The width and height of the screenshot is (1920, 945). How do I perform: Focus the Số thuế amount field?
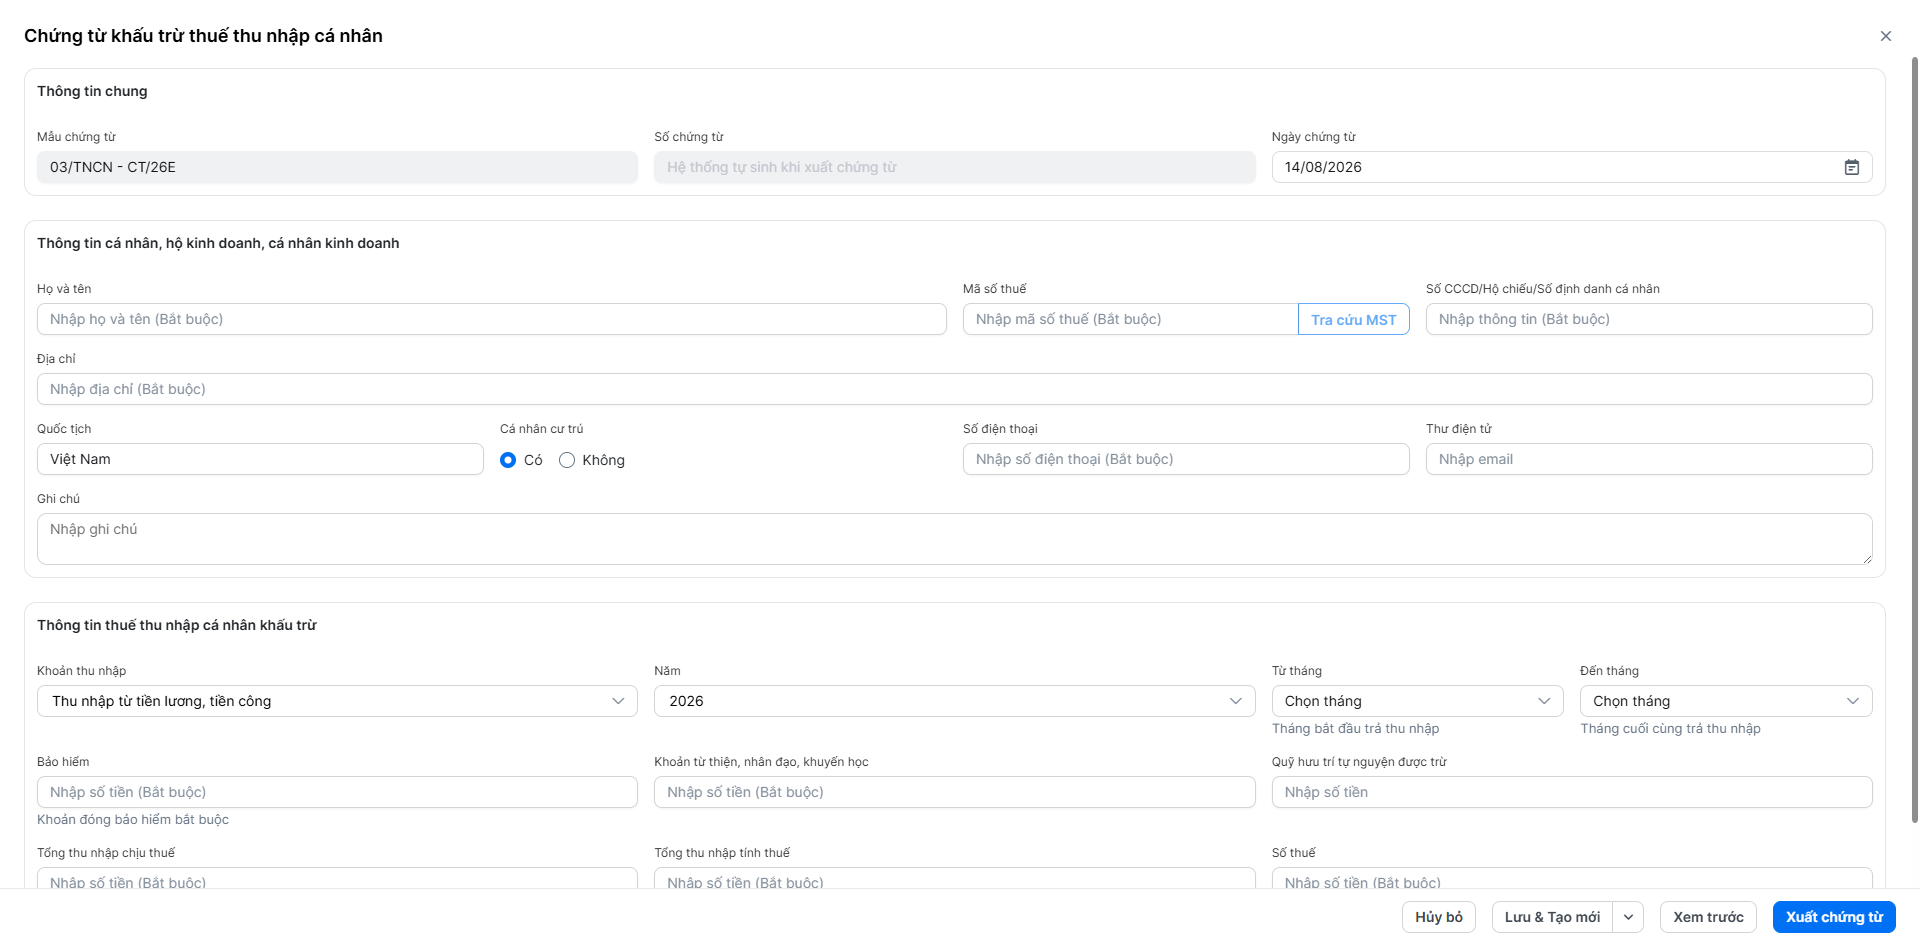click(x=1572, y=879)
